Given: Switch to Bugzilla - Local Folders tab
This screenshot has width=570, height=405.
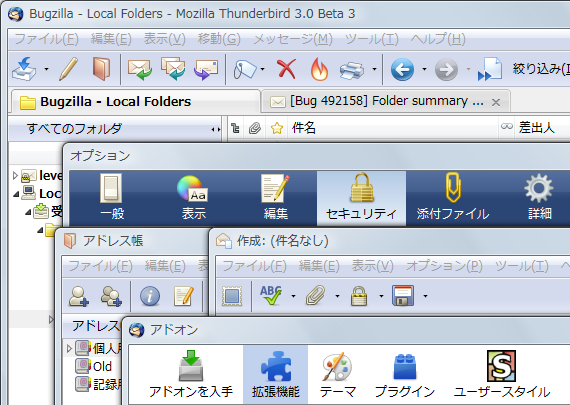Looking at the screenshot, I should (x=135, y=101).
